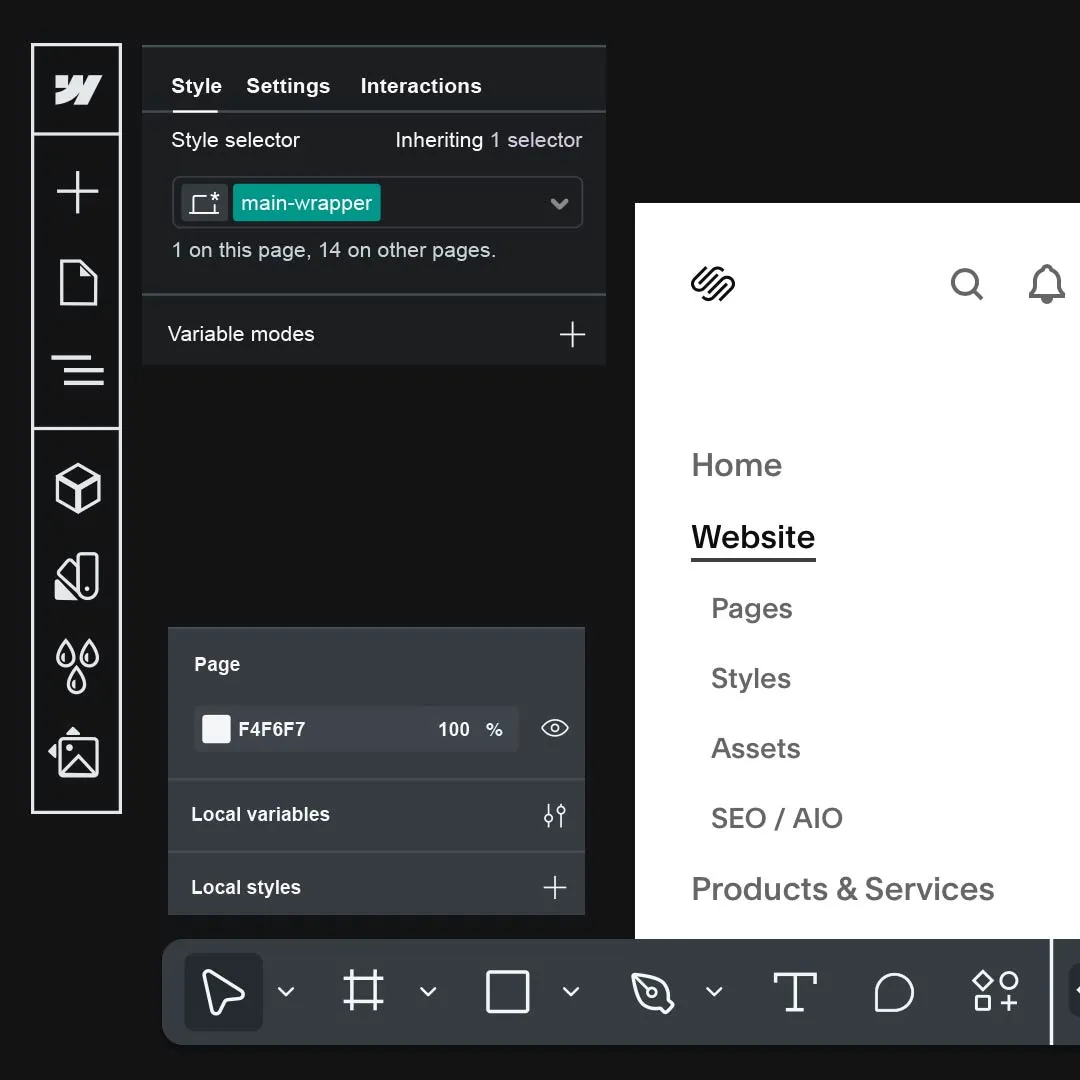Add a new Variable mode

573,334
